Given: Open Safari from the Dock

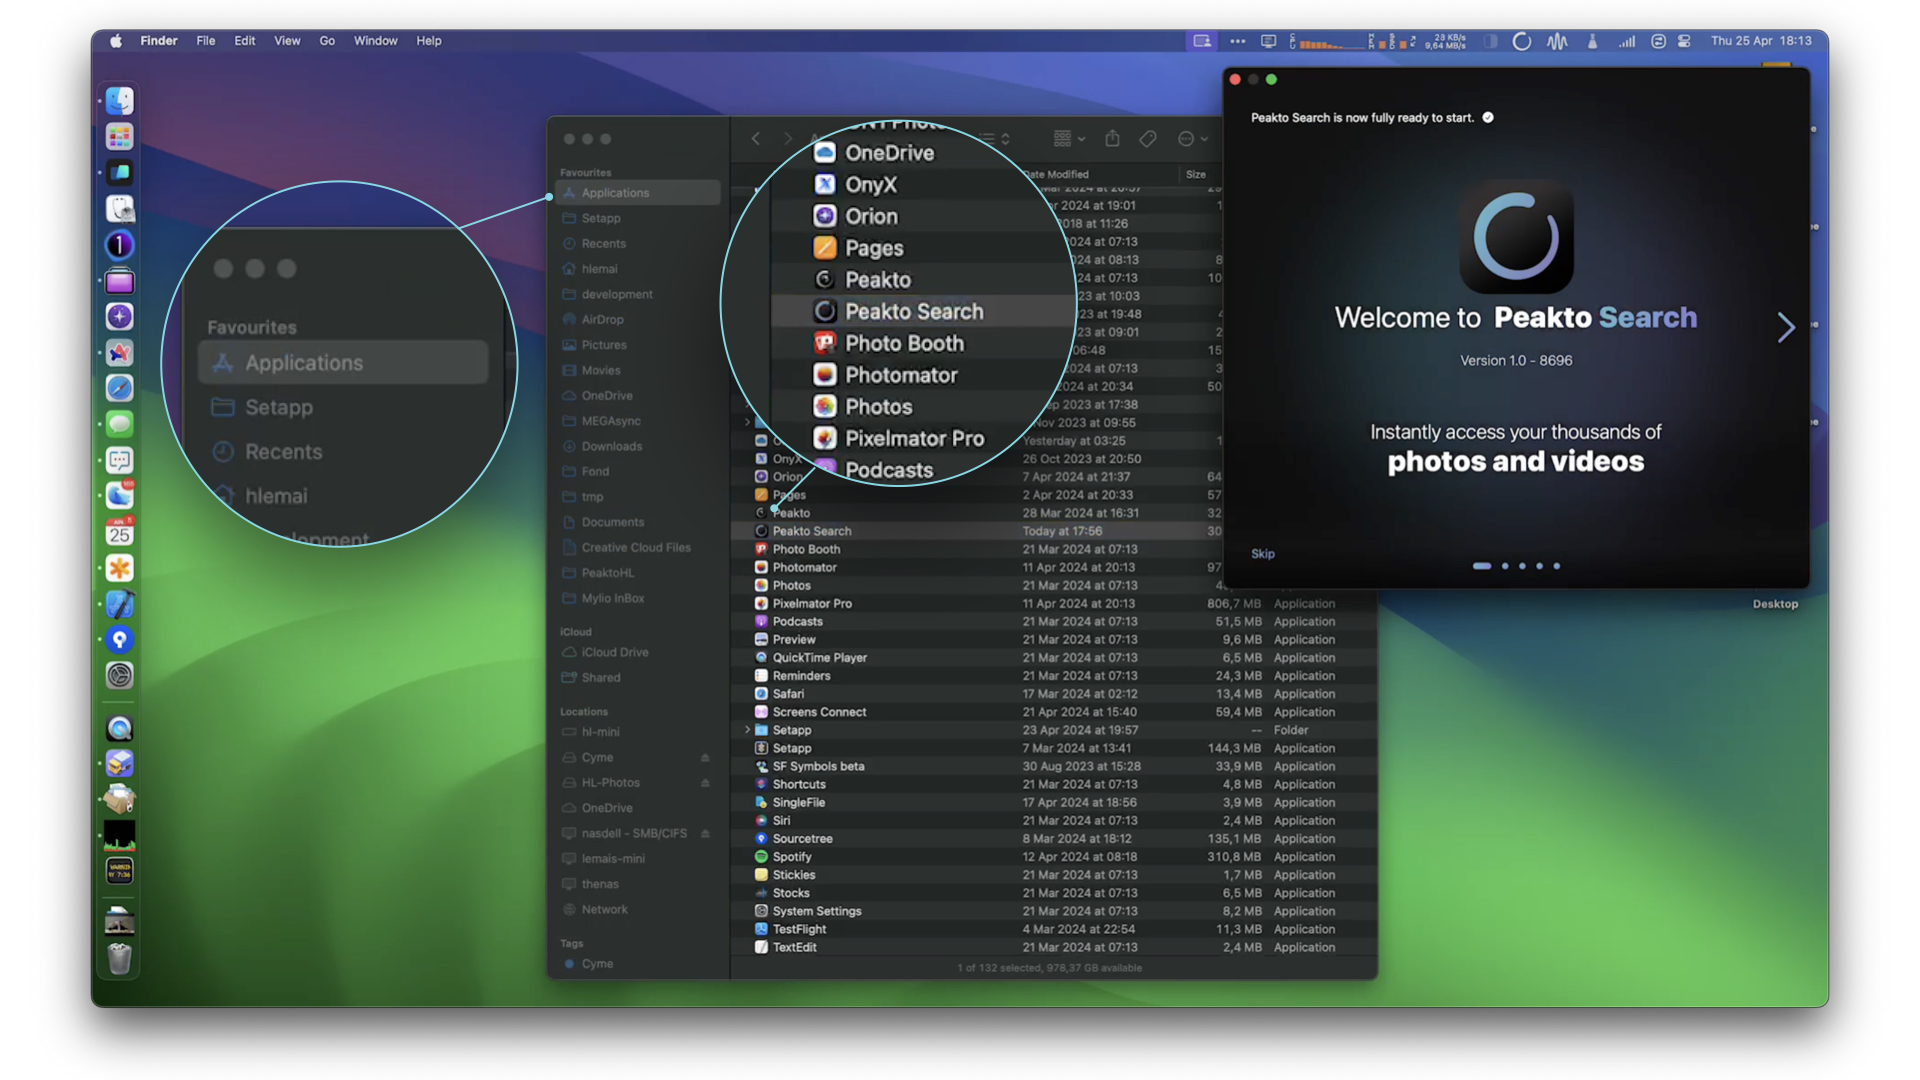Looking at the screenshot, I should pyautogui.click(x=119, y=388).
